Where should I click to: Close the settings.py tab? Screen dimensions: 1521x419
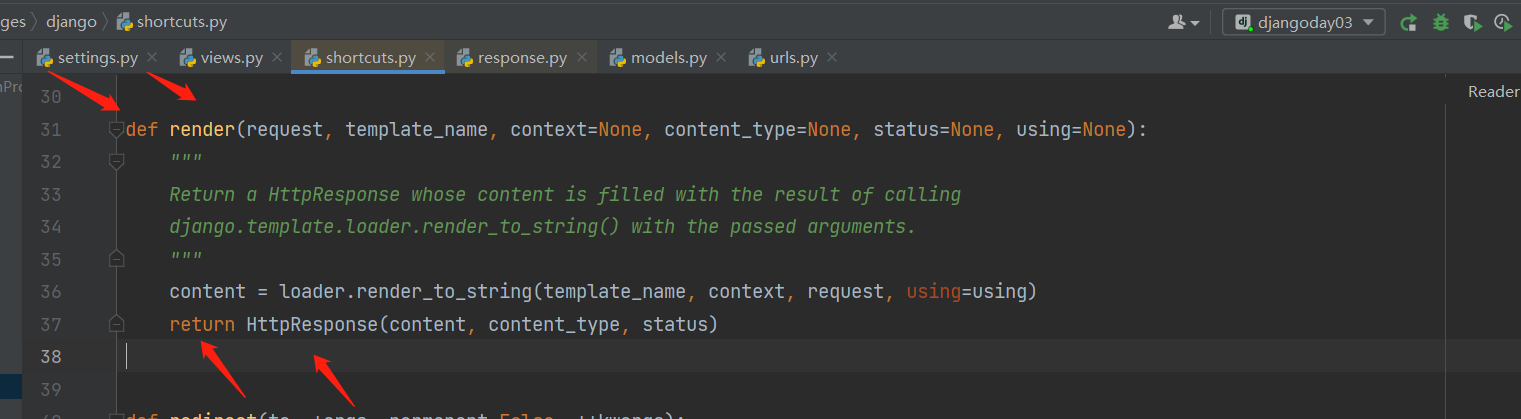tap(152, 58)
